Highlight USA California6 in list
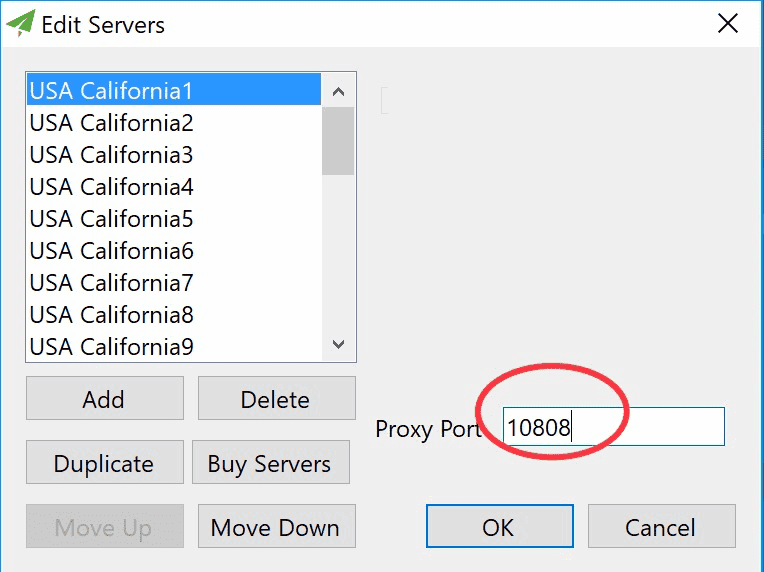The image size is (764, 572). 111,251
